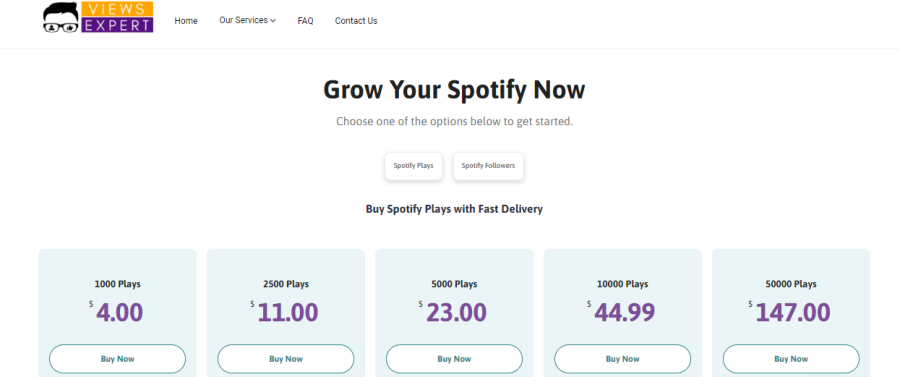Image resolution: width=900 pixels, height=377 pixels.
Task: Click the $23.00 price on 5000 Plays
Action: pos(452,312)
